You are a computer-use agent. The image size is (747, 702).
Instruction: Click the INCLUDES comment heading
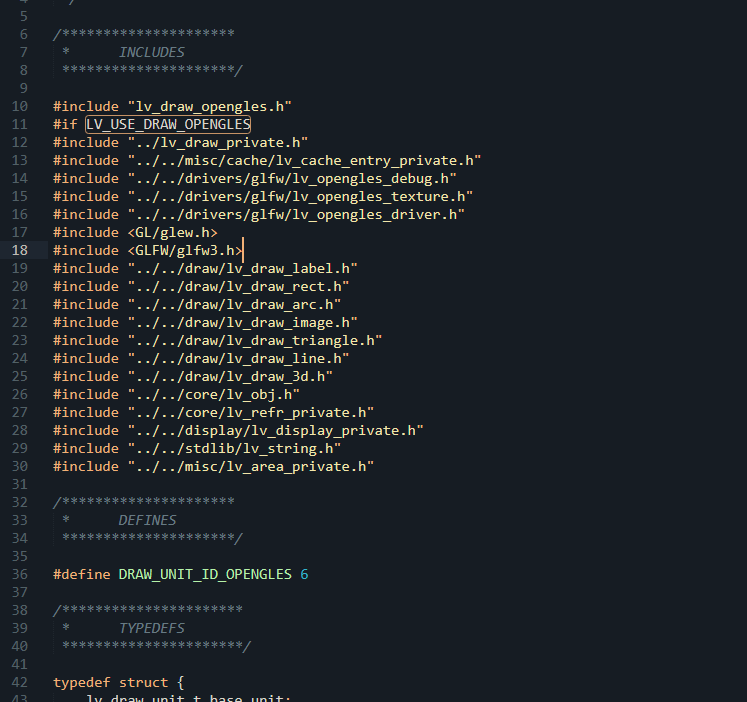tap(151, 52)
